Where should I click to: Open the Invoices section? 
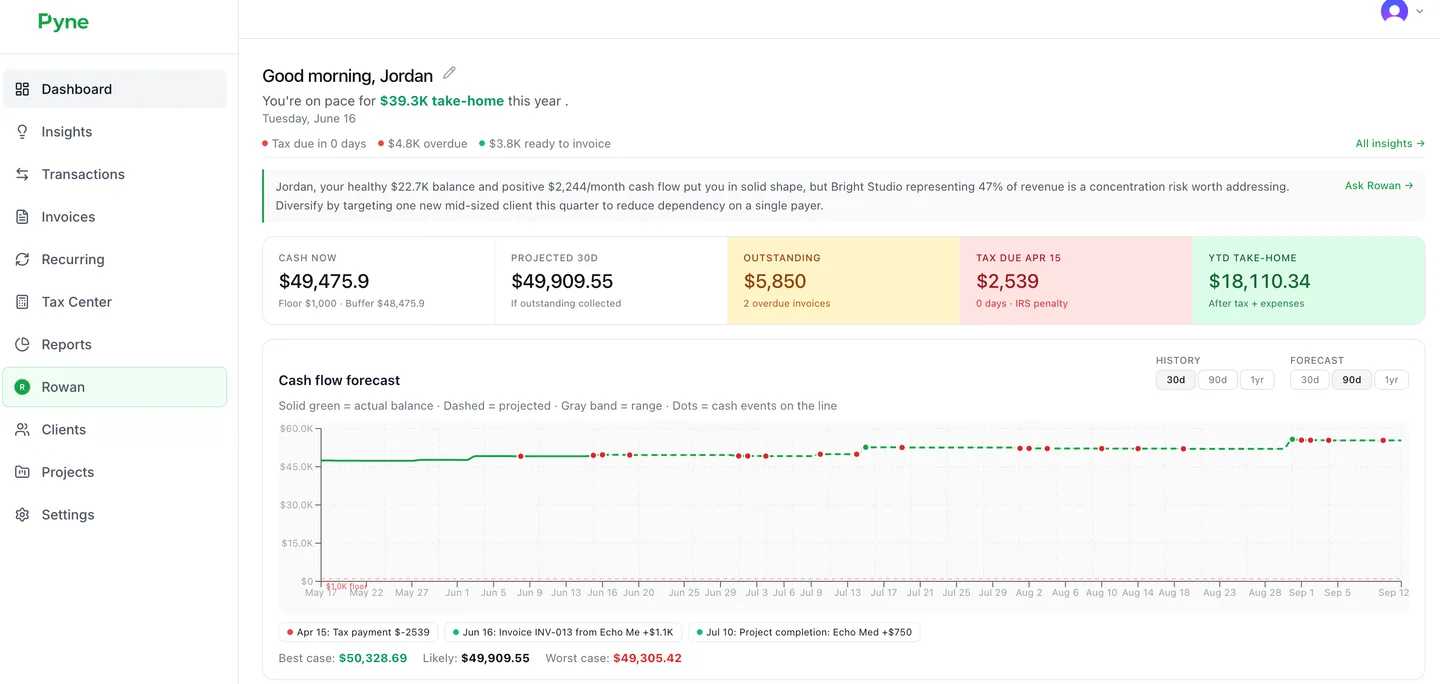pos(115,217)
